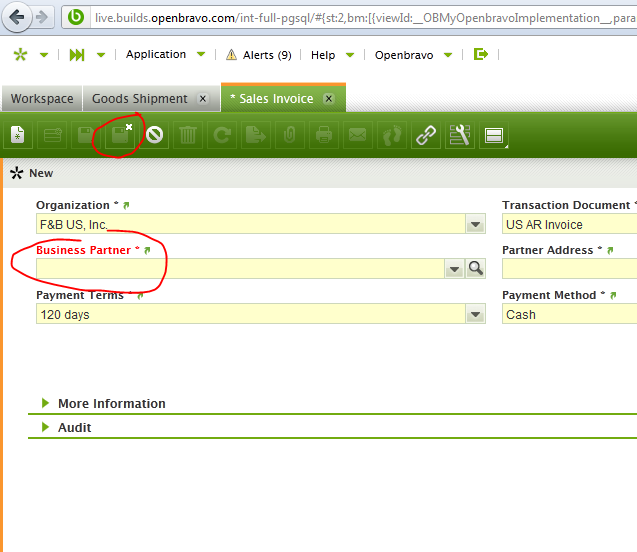Click the green logout icon
The width and height of the screenshot is (637, 552).
(481, 54)
